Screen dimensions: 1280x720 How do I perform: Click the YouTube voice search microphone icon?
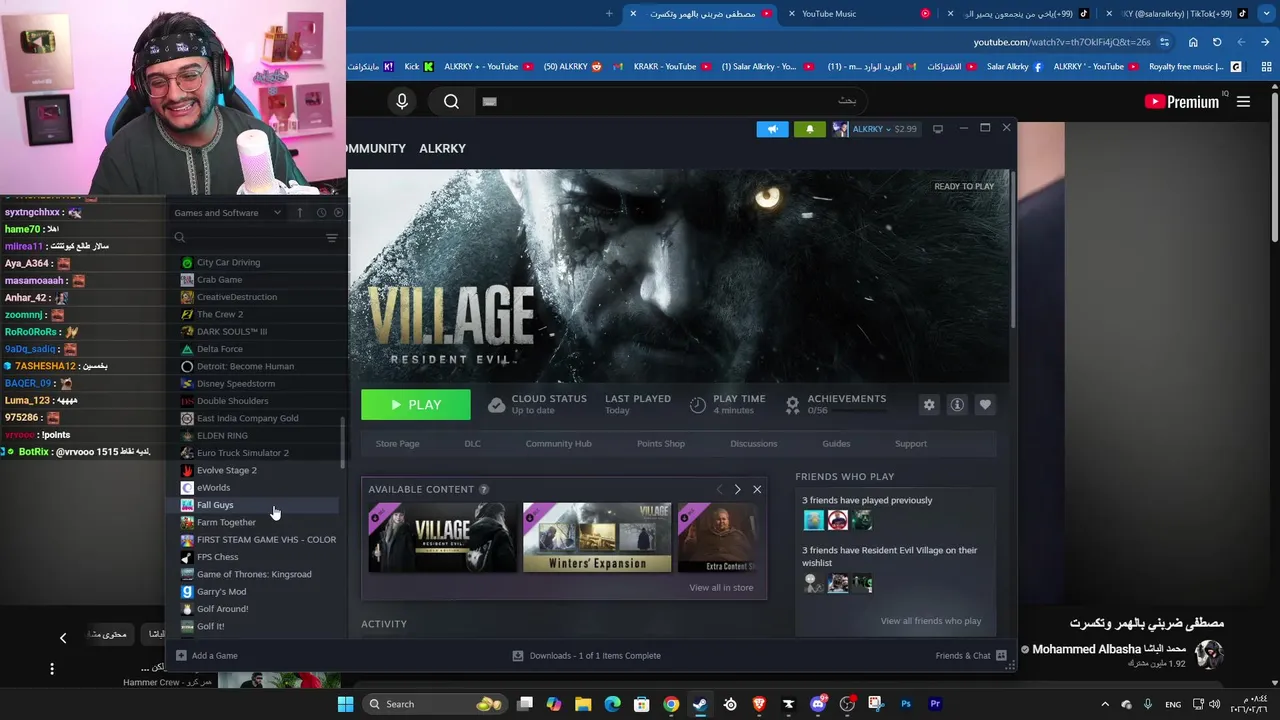pyautogui.click(x=402, y=101)
